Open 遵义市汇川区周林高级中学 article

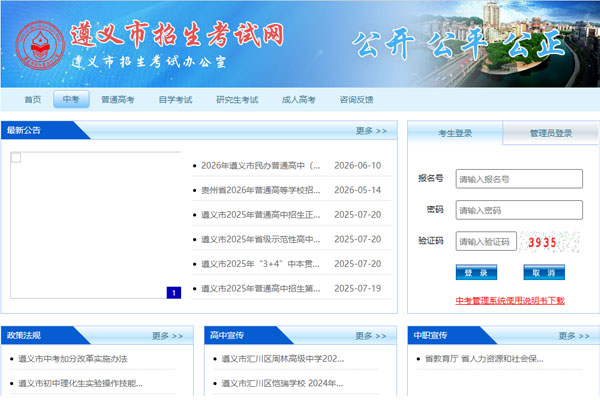[283, 359]
